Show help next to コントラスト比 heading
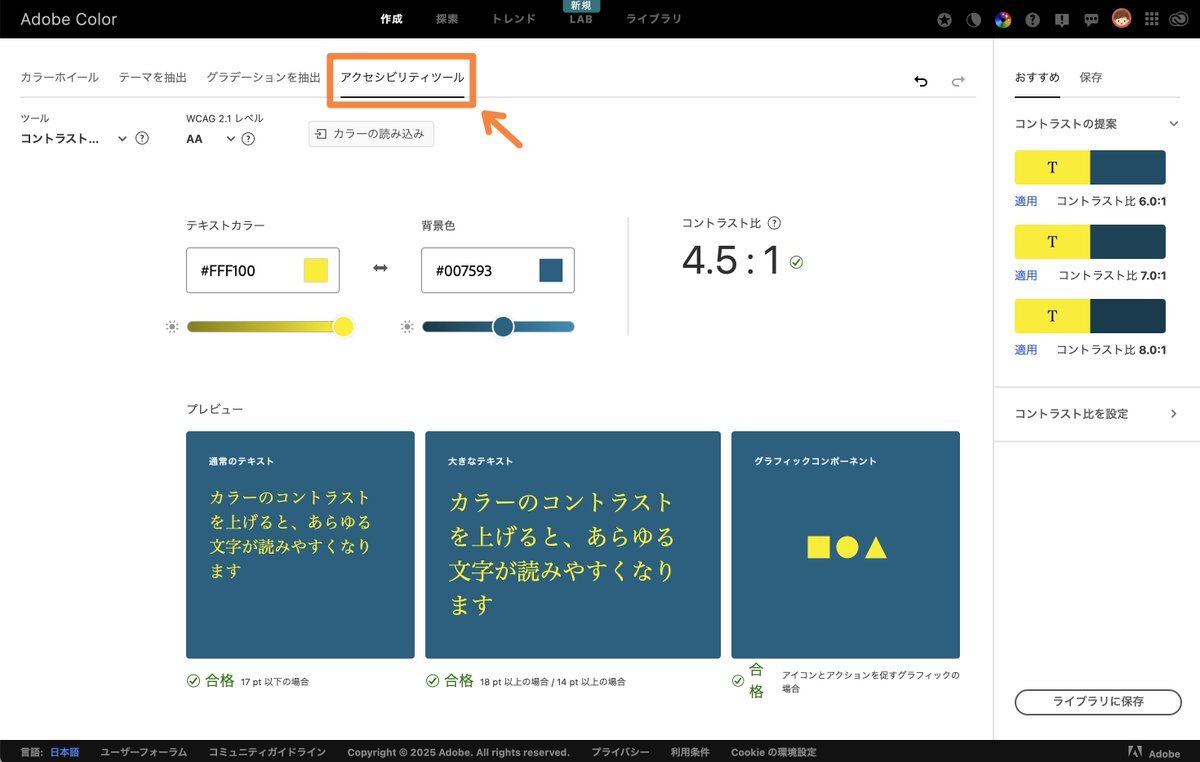Screen dimensions: 1200x762 pos(774,224)
